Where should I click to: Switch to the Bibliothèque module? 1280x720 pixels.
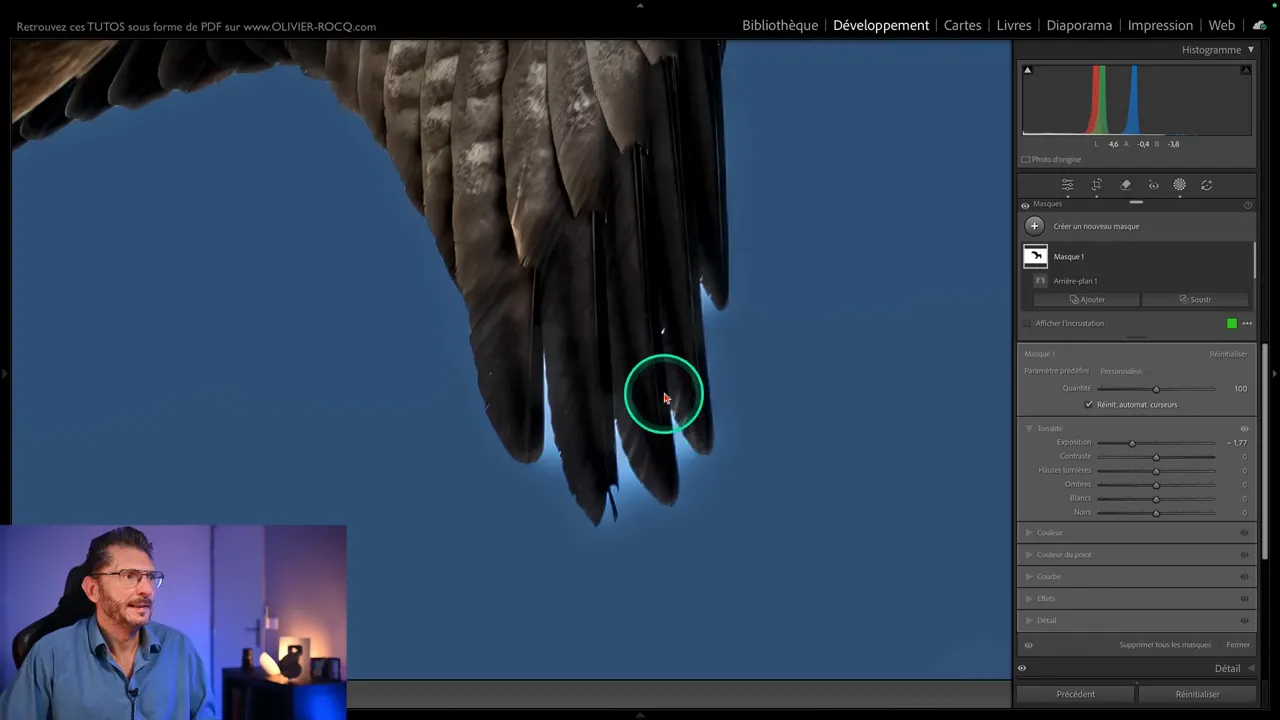(780, 25)
